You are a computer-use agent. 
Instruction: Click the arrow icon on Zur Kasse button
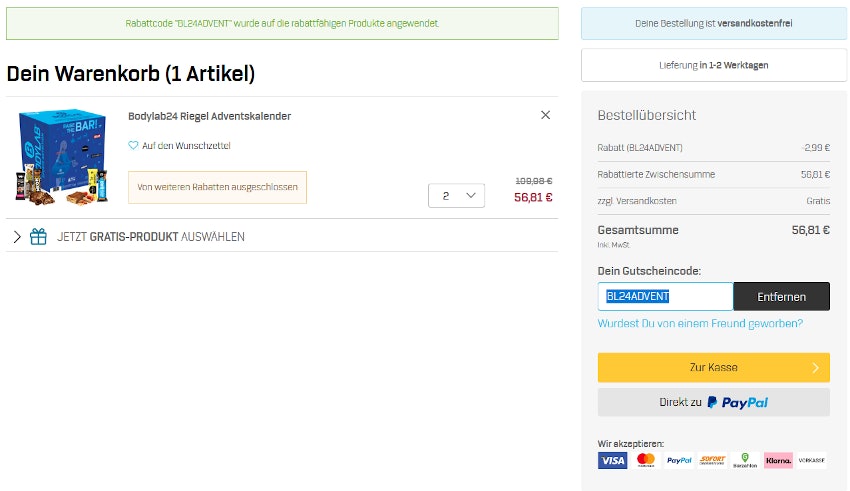(x=815, y=368)
